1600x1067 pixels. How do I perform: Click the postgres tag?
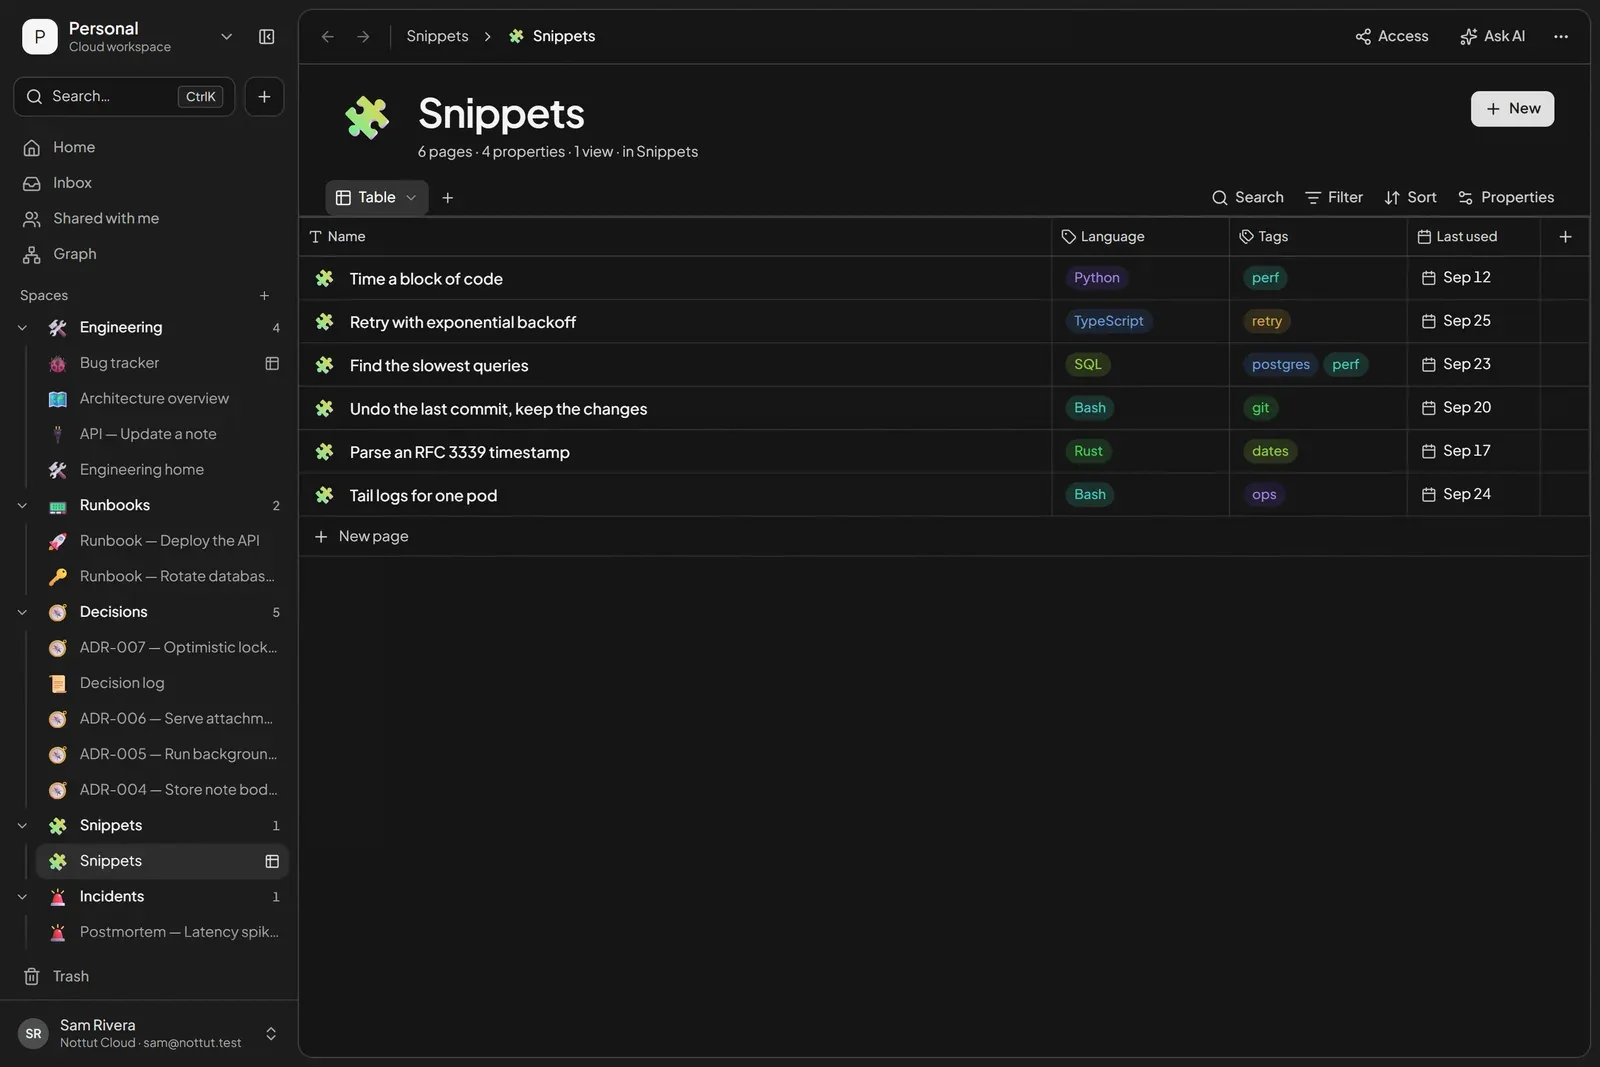[x=1280, y=365]
